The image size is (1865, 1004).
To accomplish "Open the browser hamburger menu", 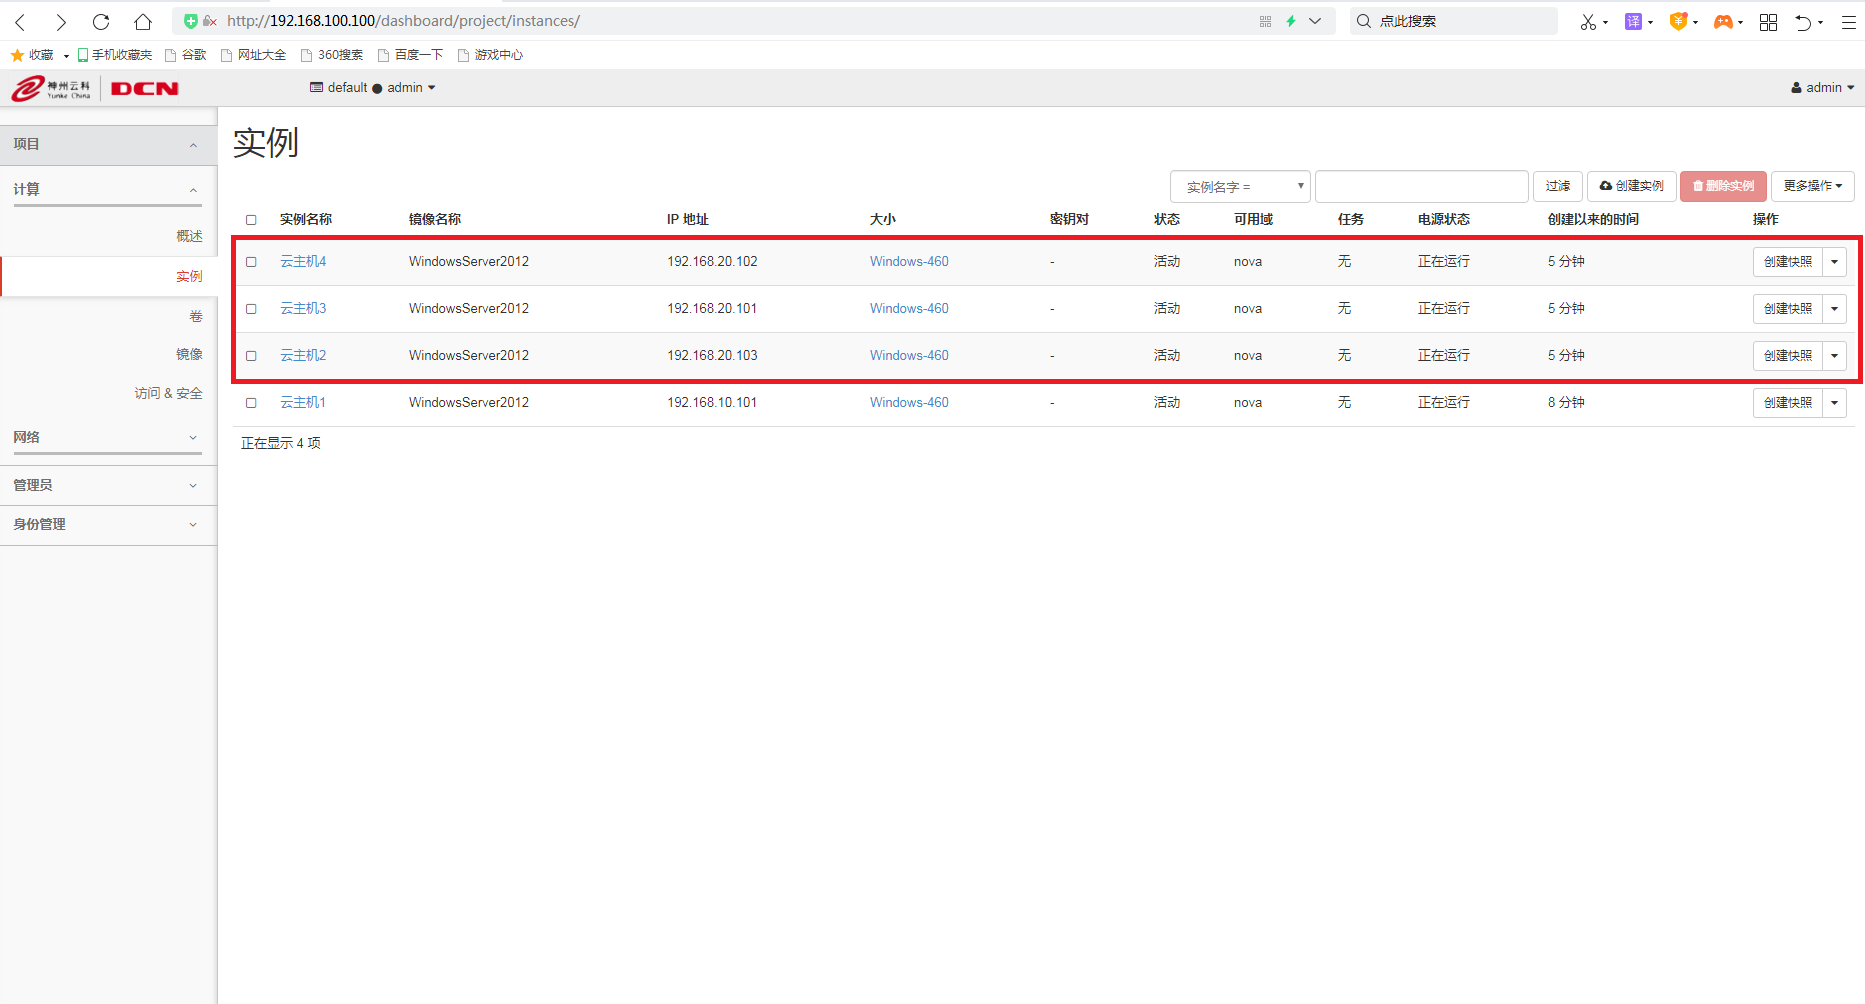I will pos(1849,21).
